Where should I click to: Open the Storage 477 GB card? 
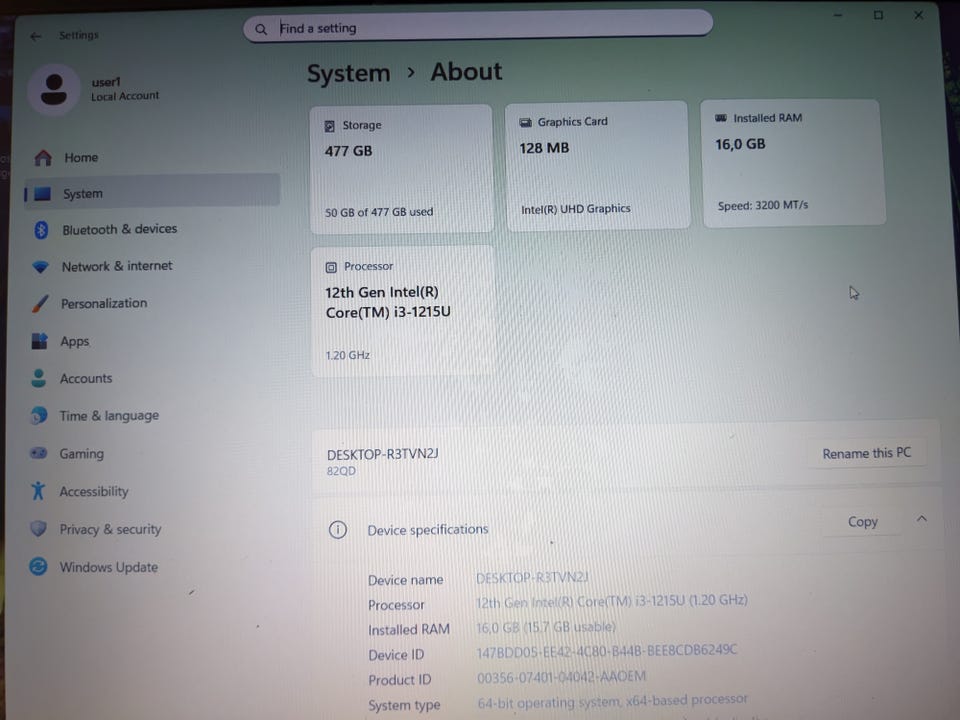pyautogui.click(x=402, y=169)
